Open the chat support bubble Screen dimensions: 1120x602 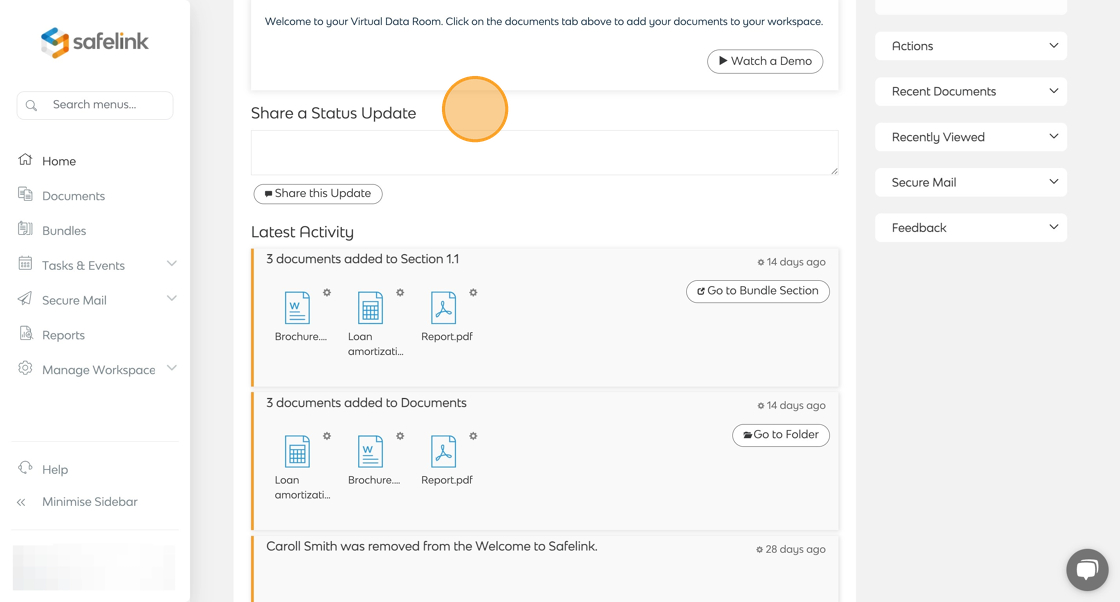click(x=1086, y=570)
